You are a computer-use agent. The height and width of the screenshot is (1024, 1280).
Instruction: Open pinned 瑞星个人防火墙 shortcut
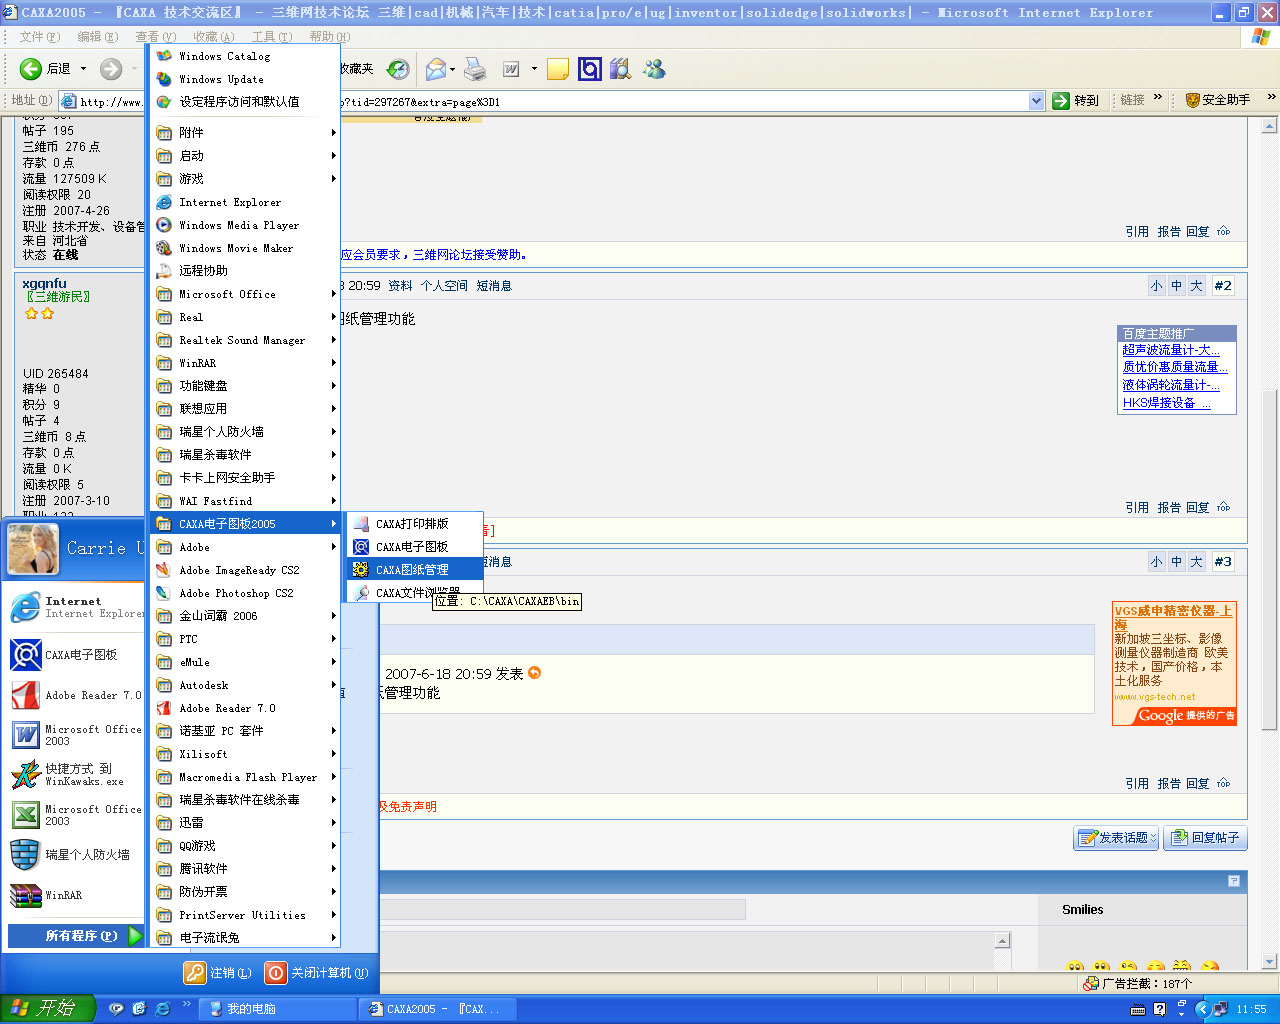click(74, 855)
